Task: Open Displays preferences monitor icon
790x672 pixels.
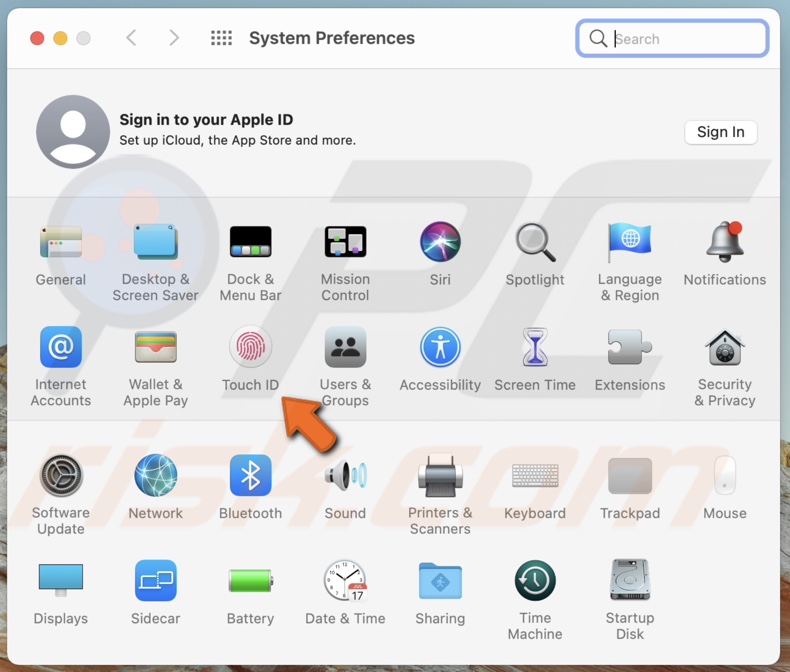Action: [61, 580]
